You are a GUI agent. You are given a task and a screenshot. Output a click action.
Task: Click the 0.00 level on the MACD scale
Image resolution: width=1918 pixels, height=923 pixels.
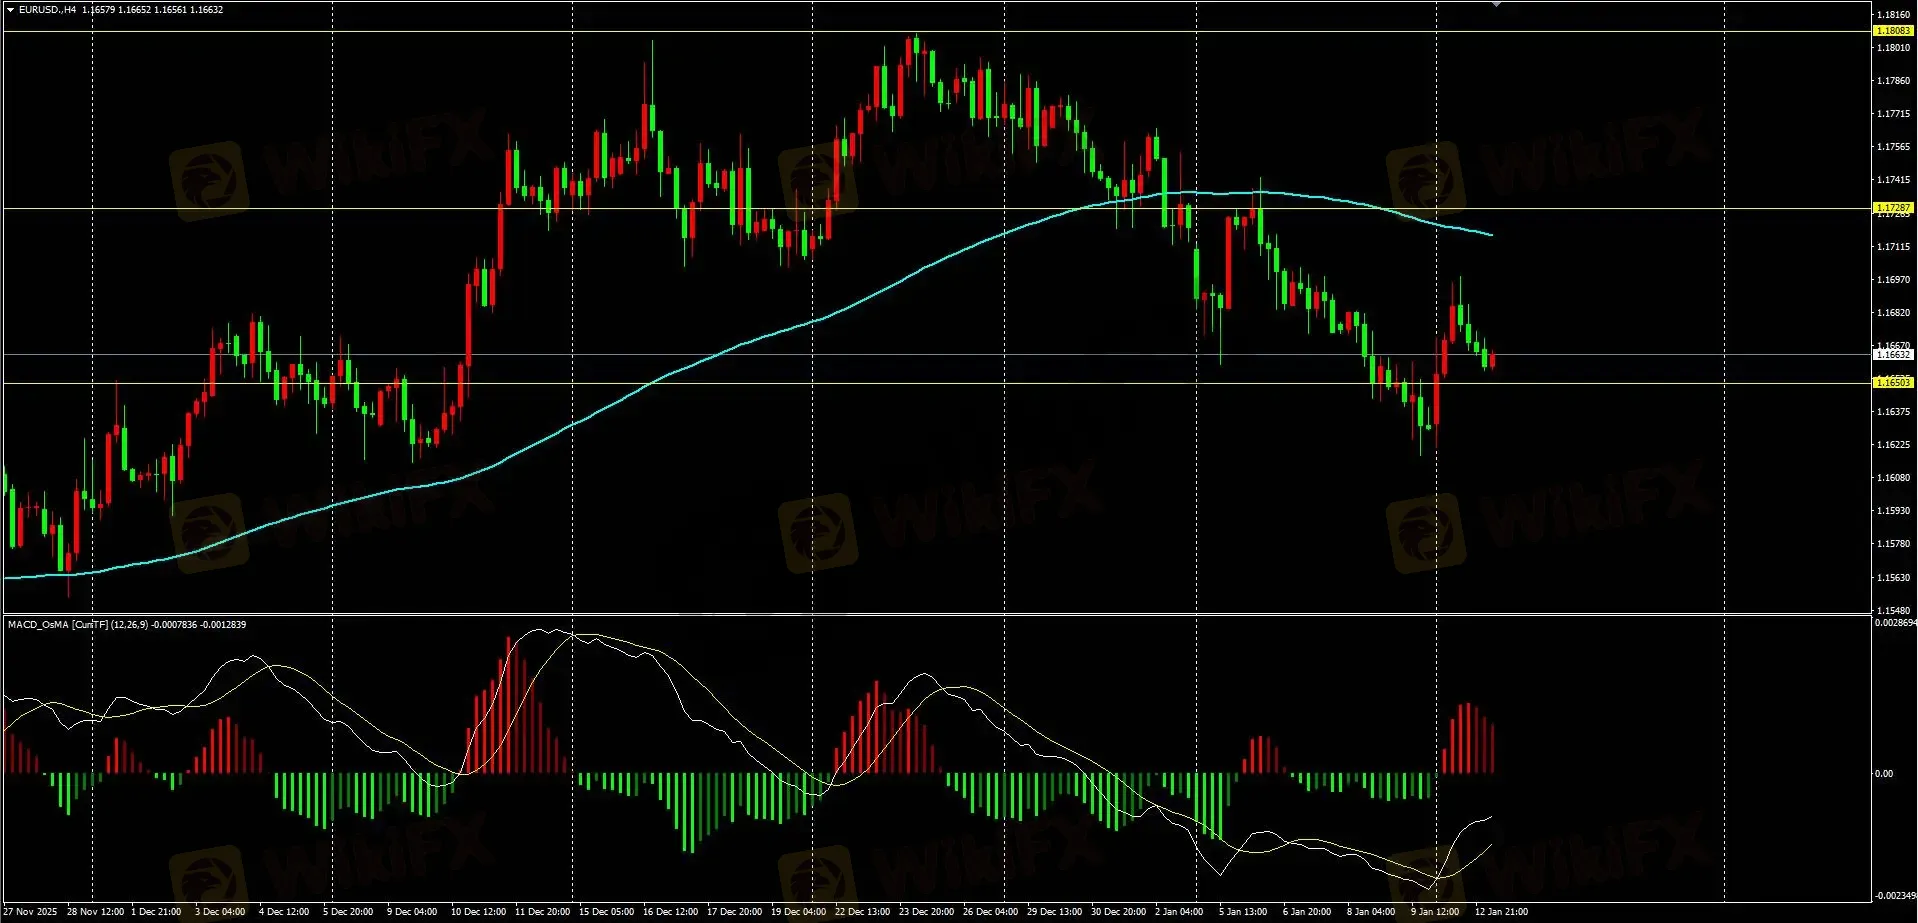tap(1884, 774)
